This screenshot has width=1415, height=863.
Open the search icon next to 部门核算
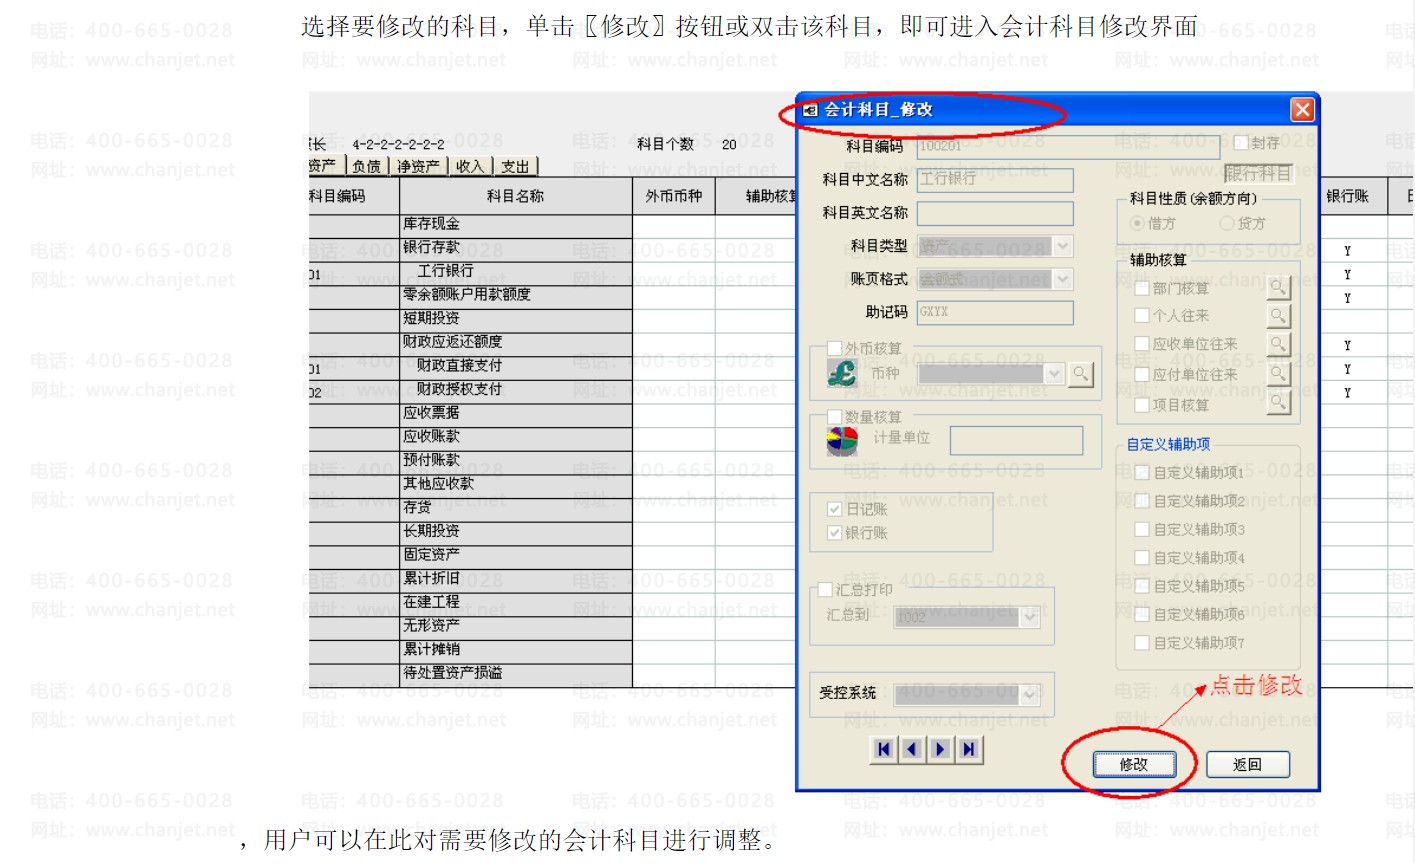[x=1278, y=288]
